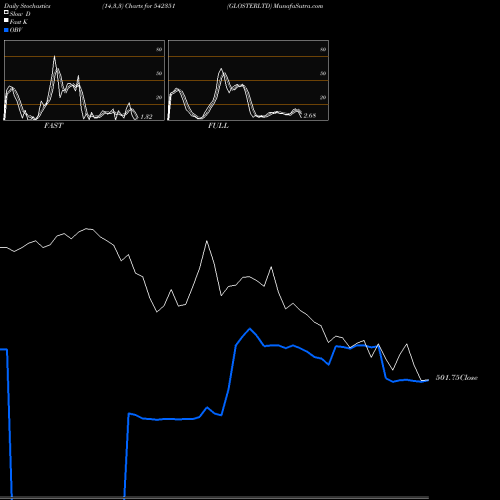Click the 501.75 Close price label
500x500 pixels.
point(457,378)
